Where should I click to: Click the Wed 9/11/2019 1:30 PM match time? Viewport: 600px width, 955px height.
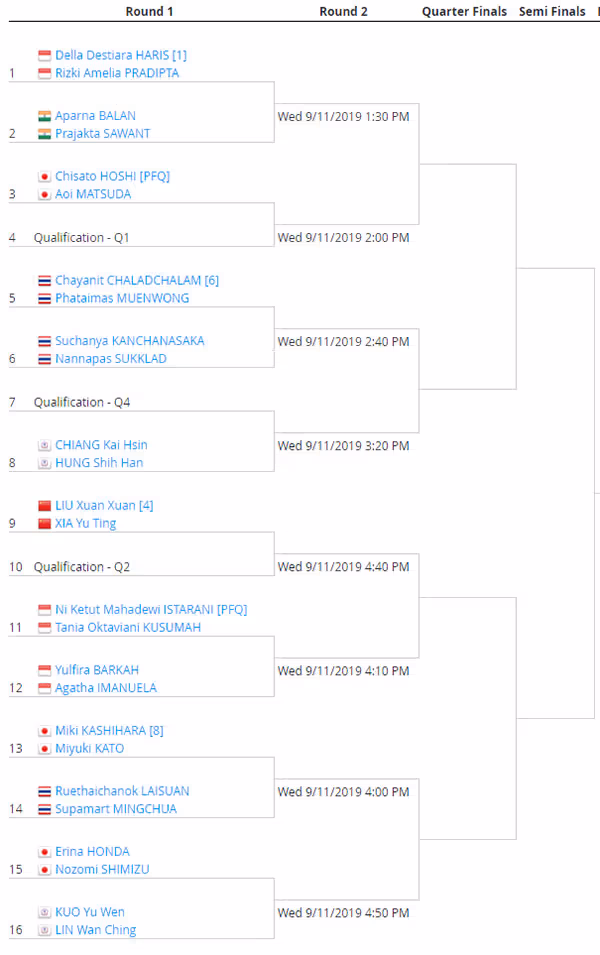click(344, 117)
